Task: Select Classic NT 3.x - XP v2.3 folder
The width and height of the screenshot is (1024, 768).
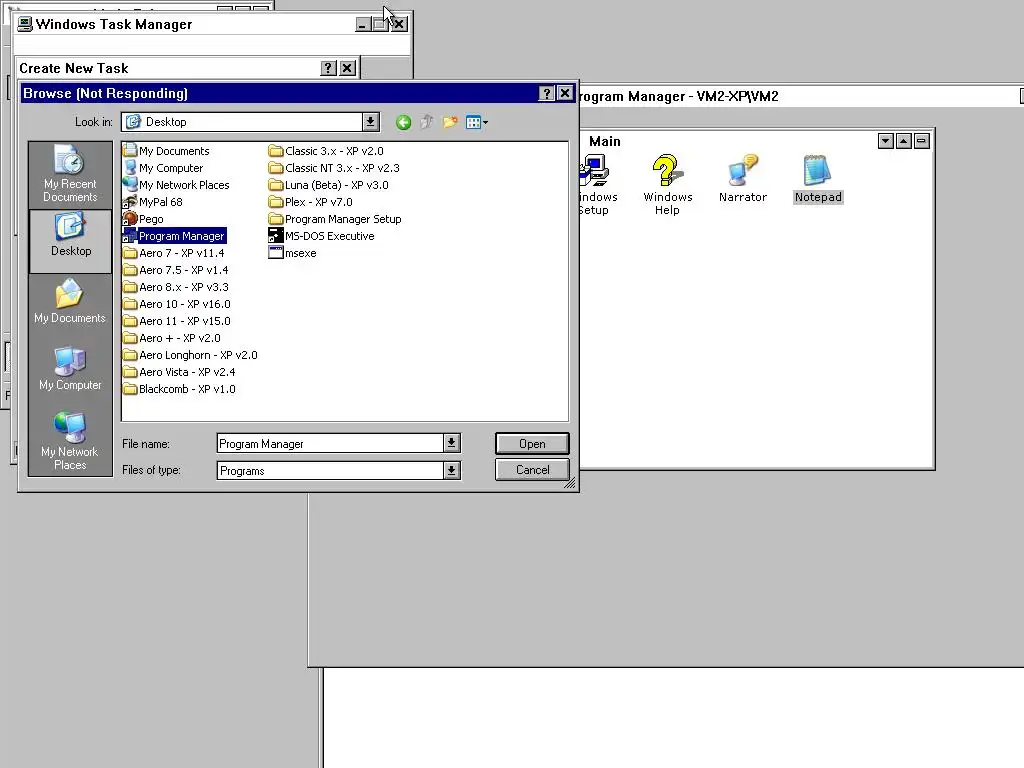Action: coord(334,168)
